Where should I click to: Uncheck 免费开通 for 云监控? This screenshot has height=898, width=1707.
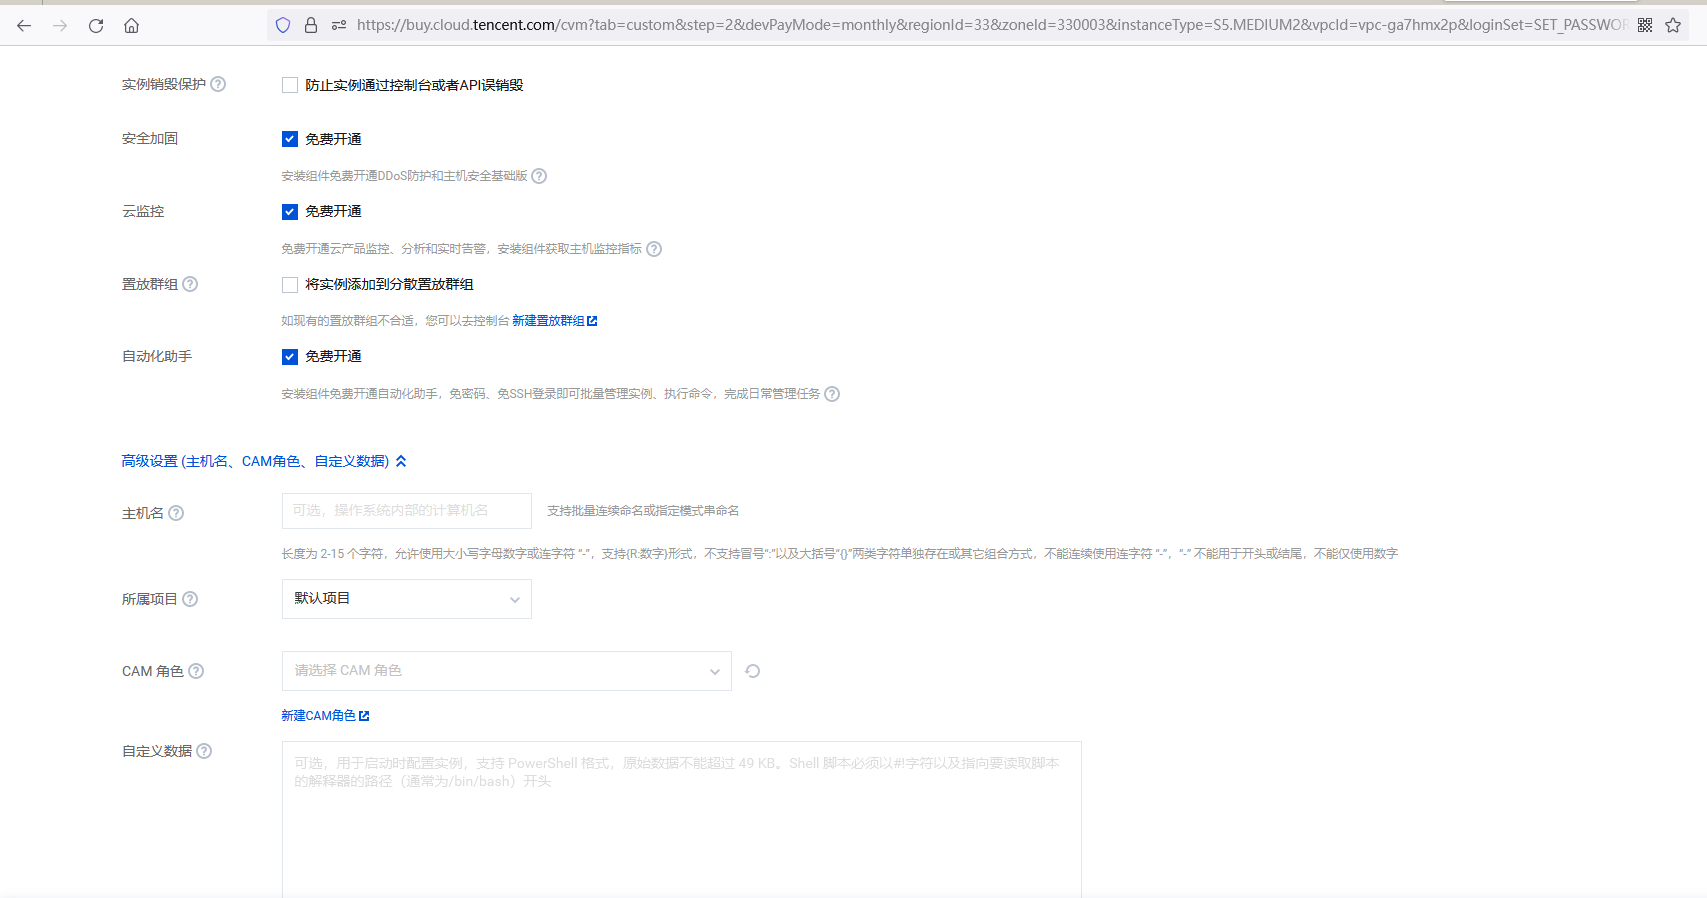[x=290, y=212]
